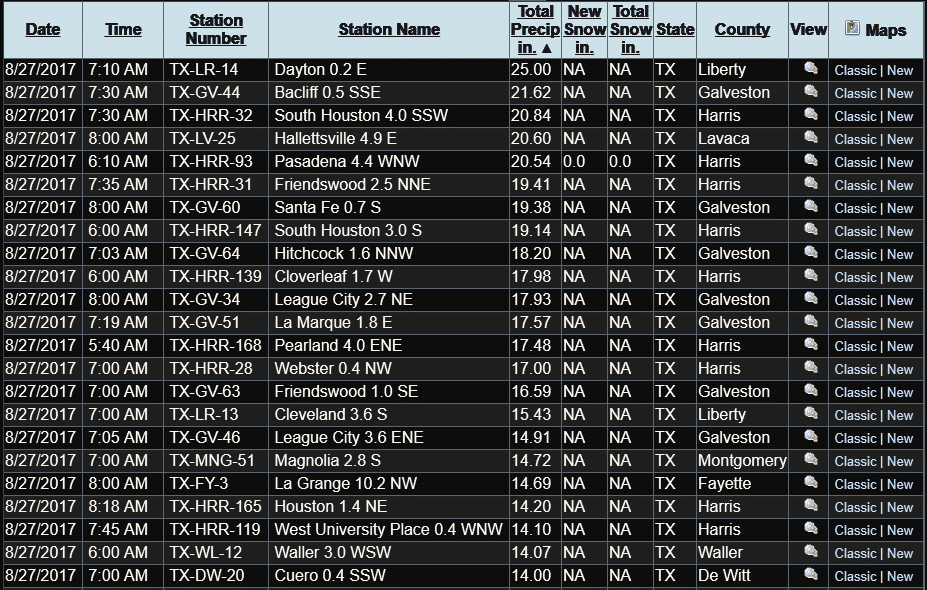
Task: Open view icon for Dayton 0.2 E row
Action: tap(811, 69)
